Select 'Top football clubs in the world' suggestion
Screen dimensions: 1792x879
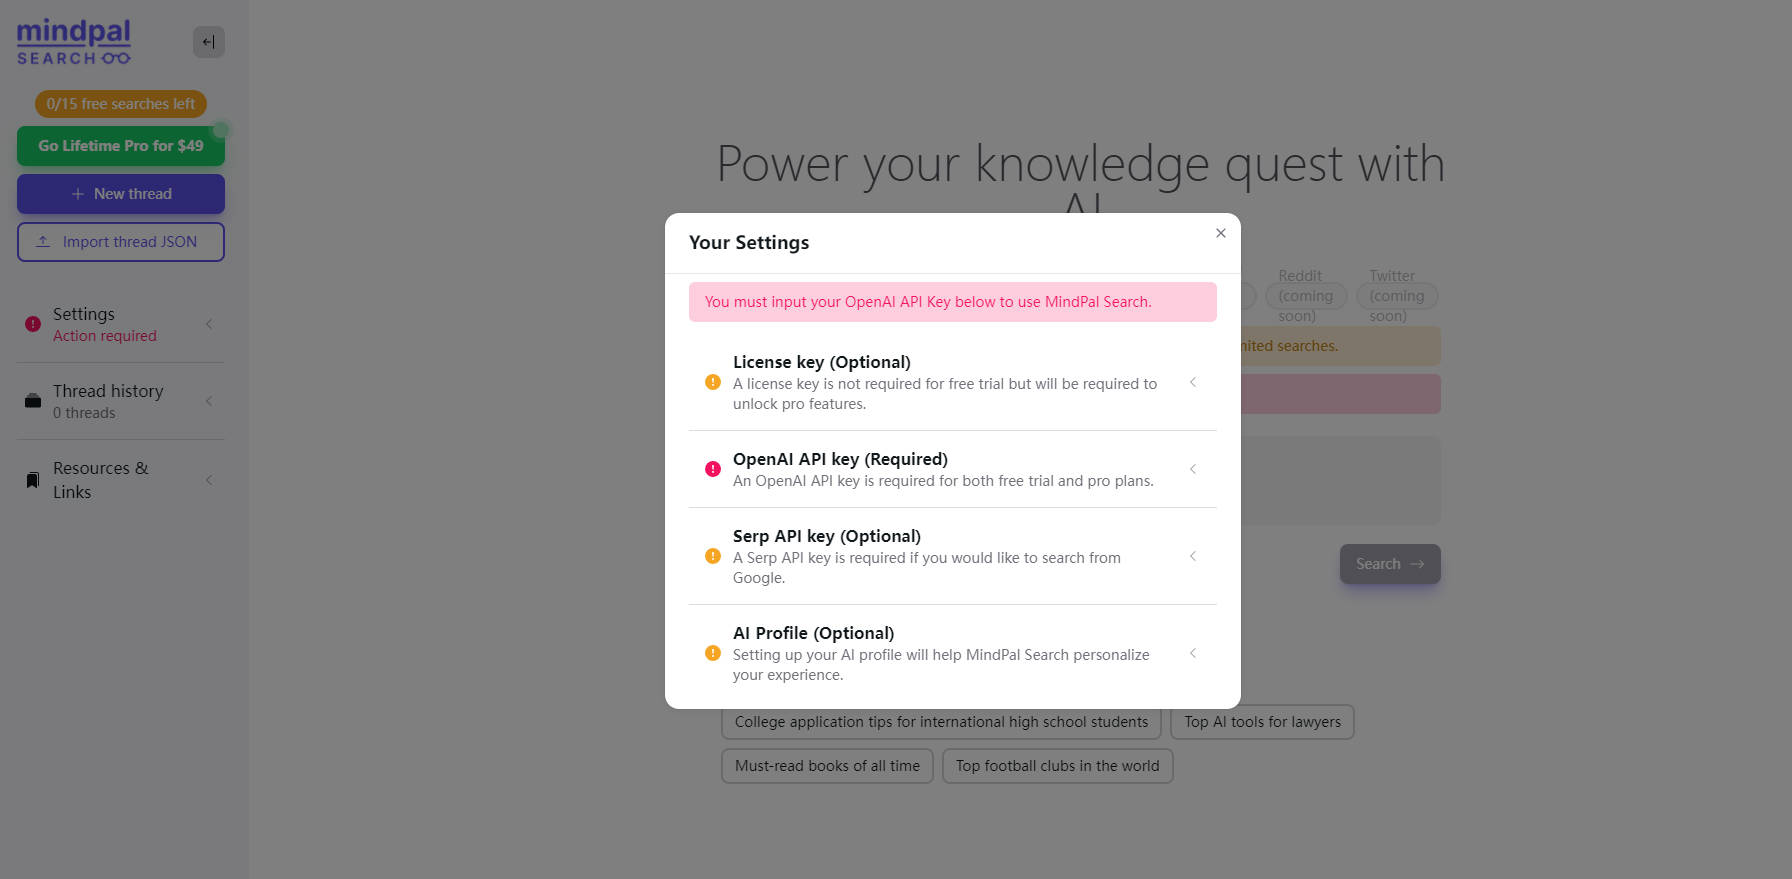(1057, 766)
